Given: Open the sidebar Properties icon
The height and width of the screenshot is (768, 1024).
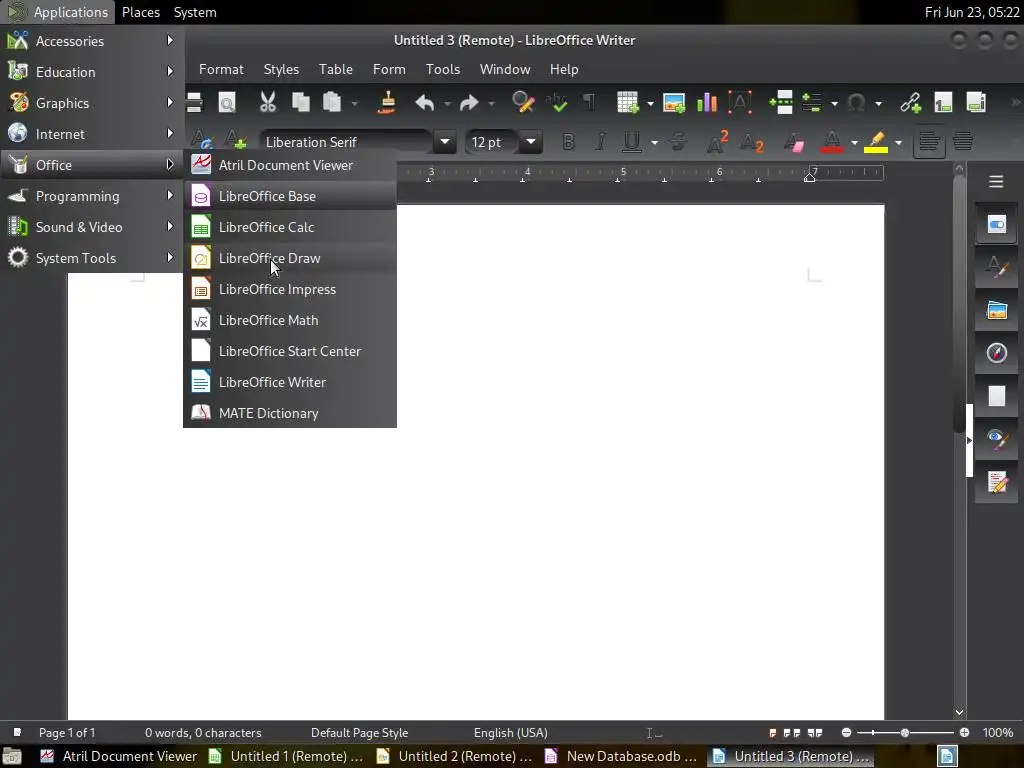Looking at the screenshot, I should tap(996, 225).
